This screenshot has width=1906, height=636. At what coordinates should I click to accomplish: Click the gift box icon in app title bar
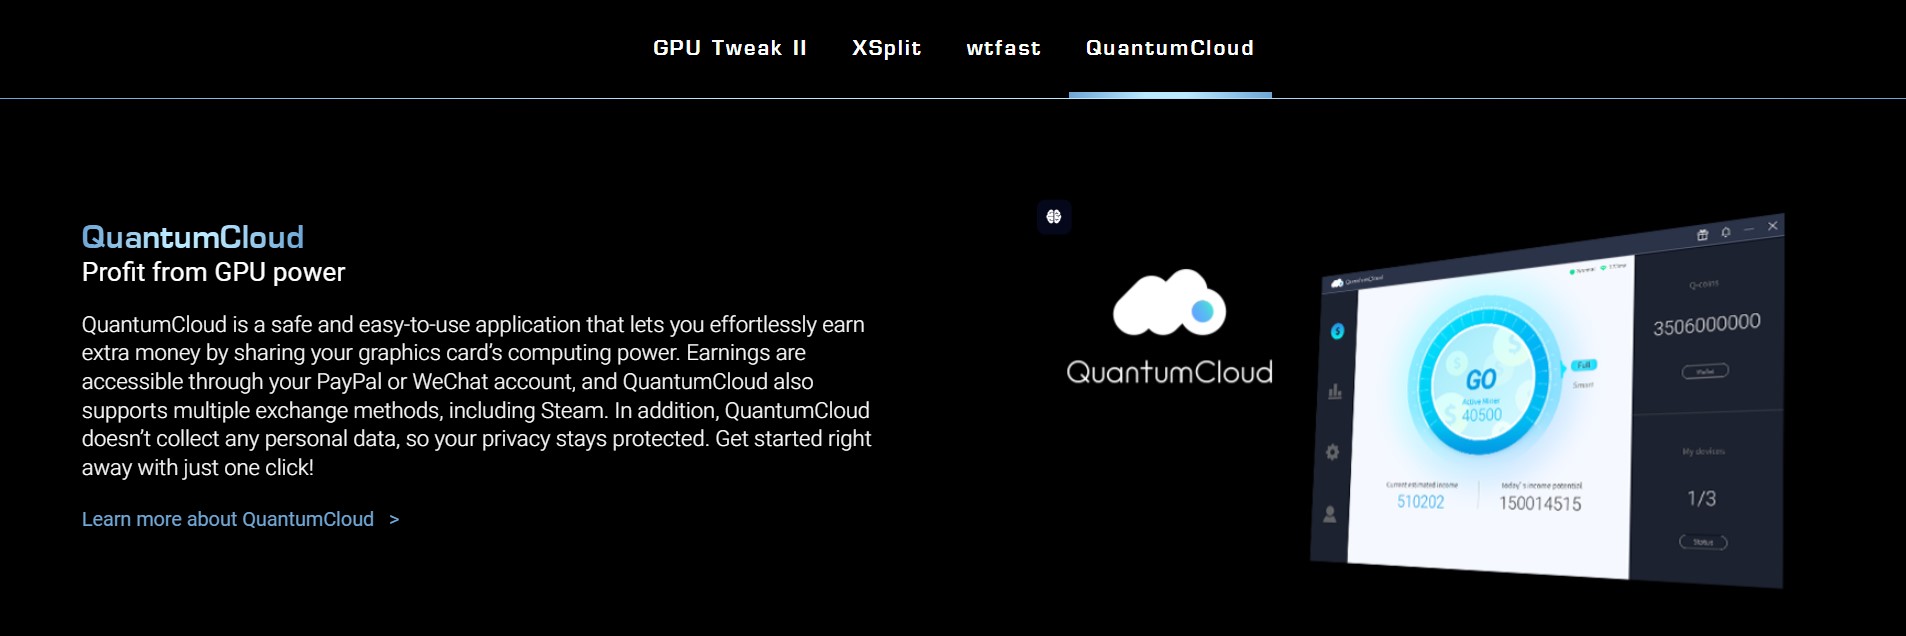(x=1702, y=235)
